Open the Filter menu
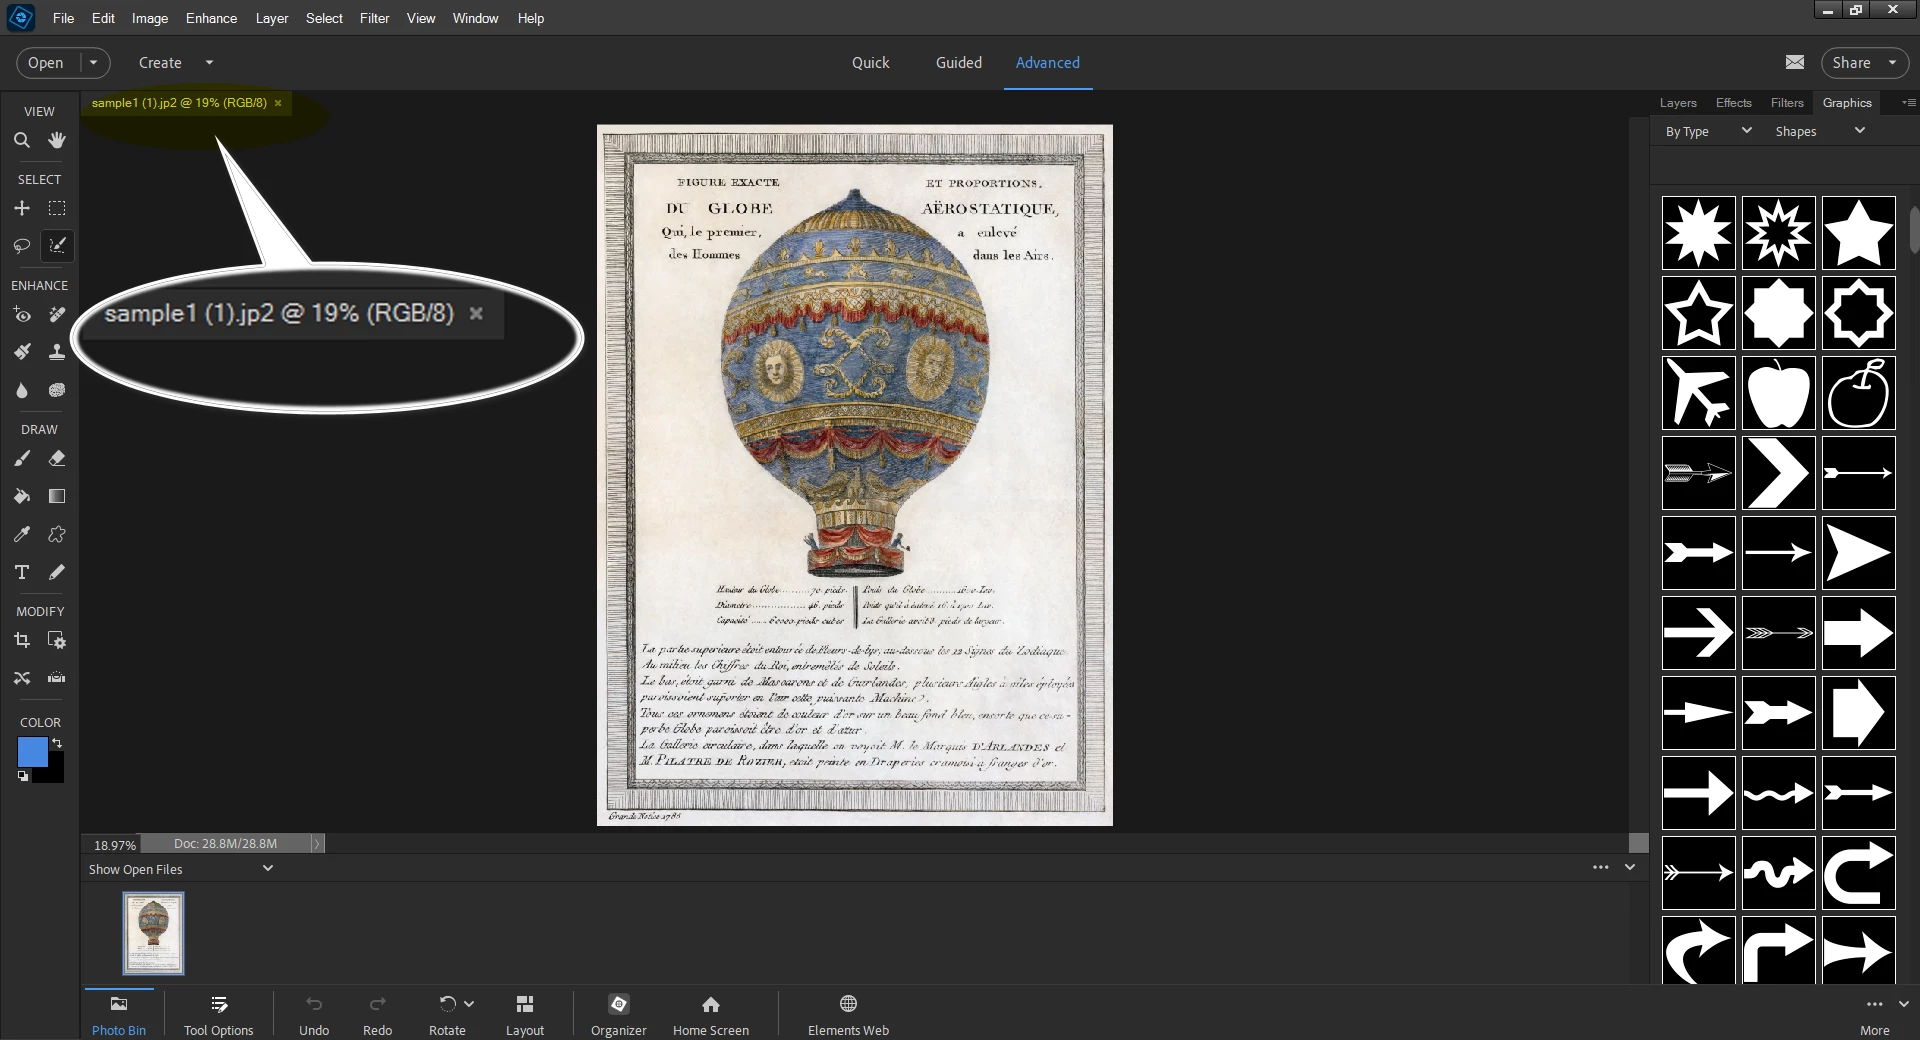 point(375,18)
